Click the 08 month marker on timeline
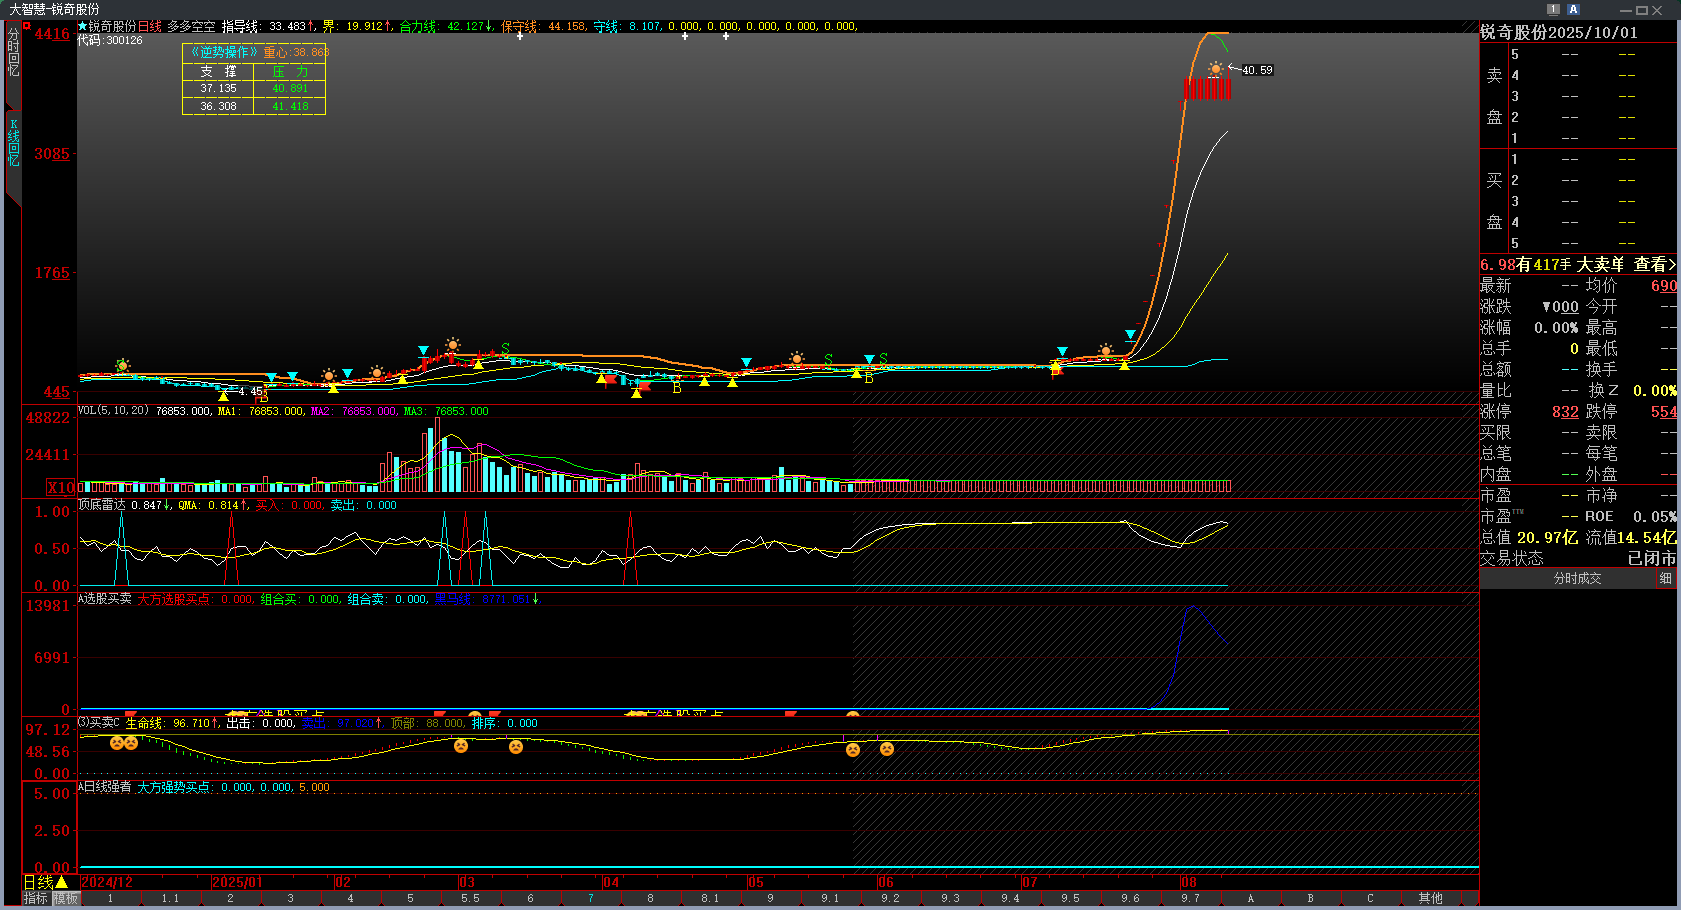 (x=1188, y=882)
